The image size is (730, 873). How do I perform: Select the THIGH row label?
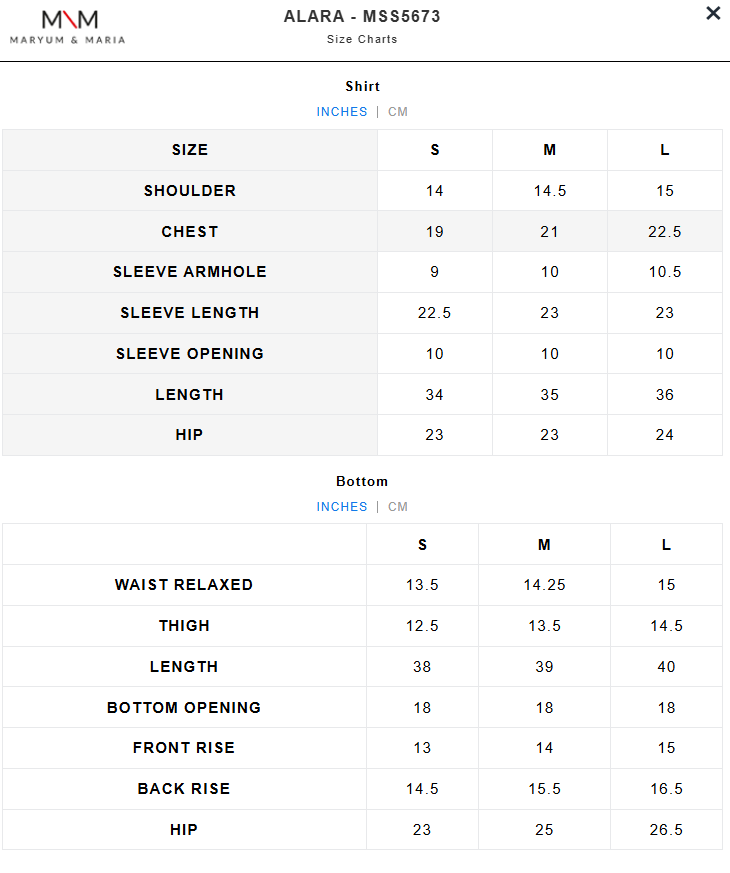184,626
